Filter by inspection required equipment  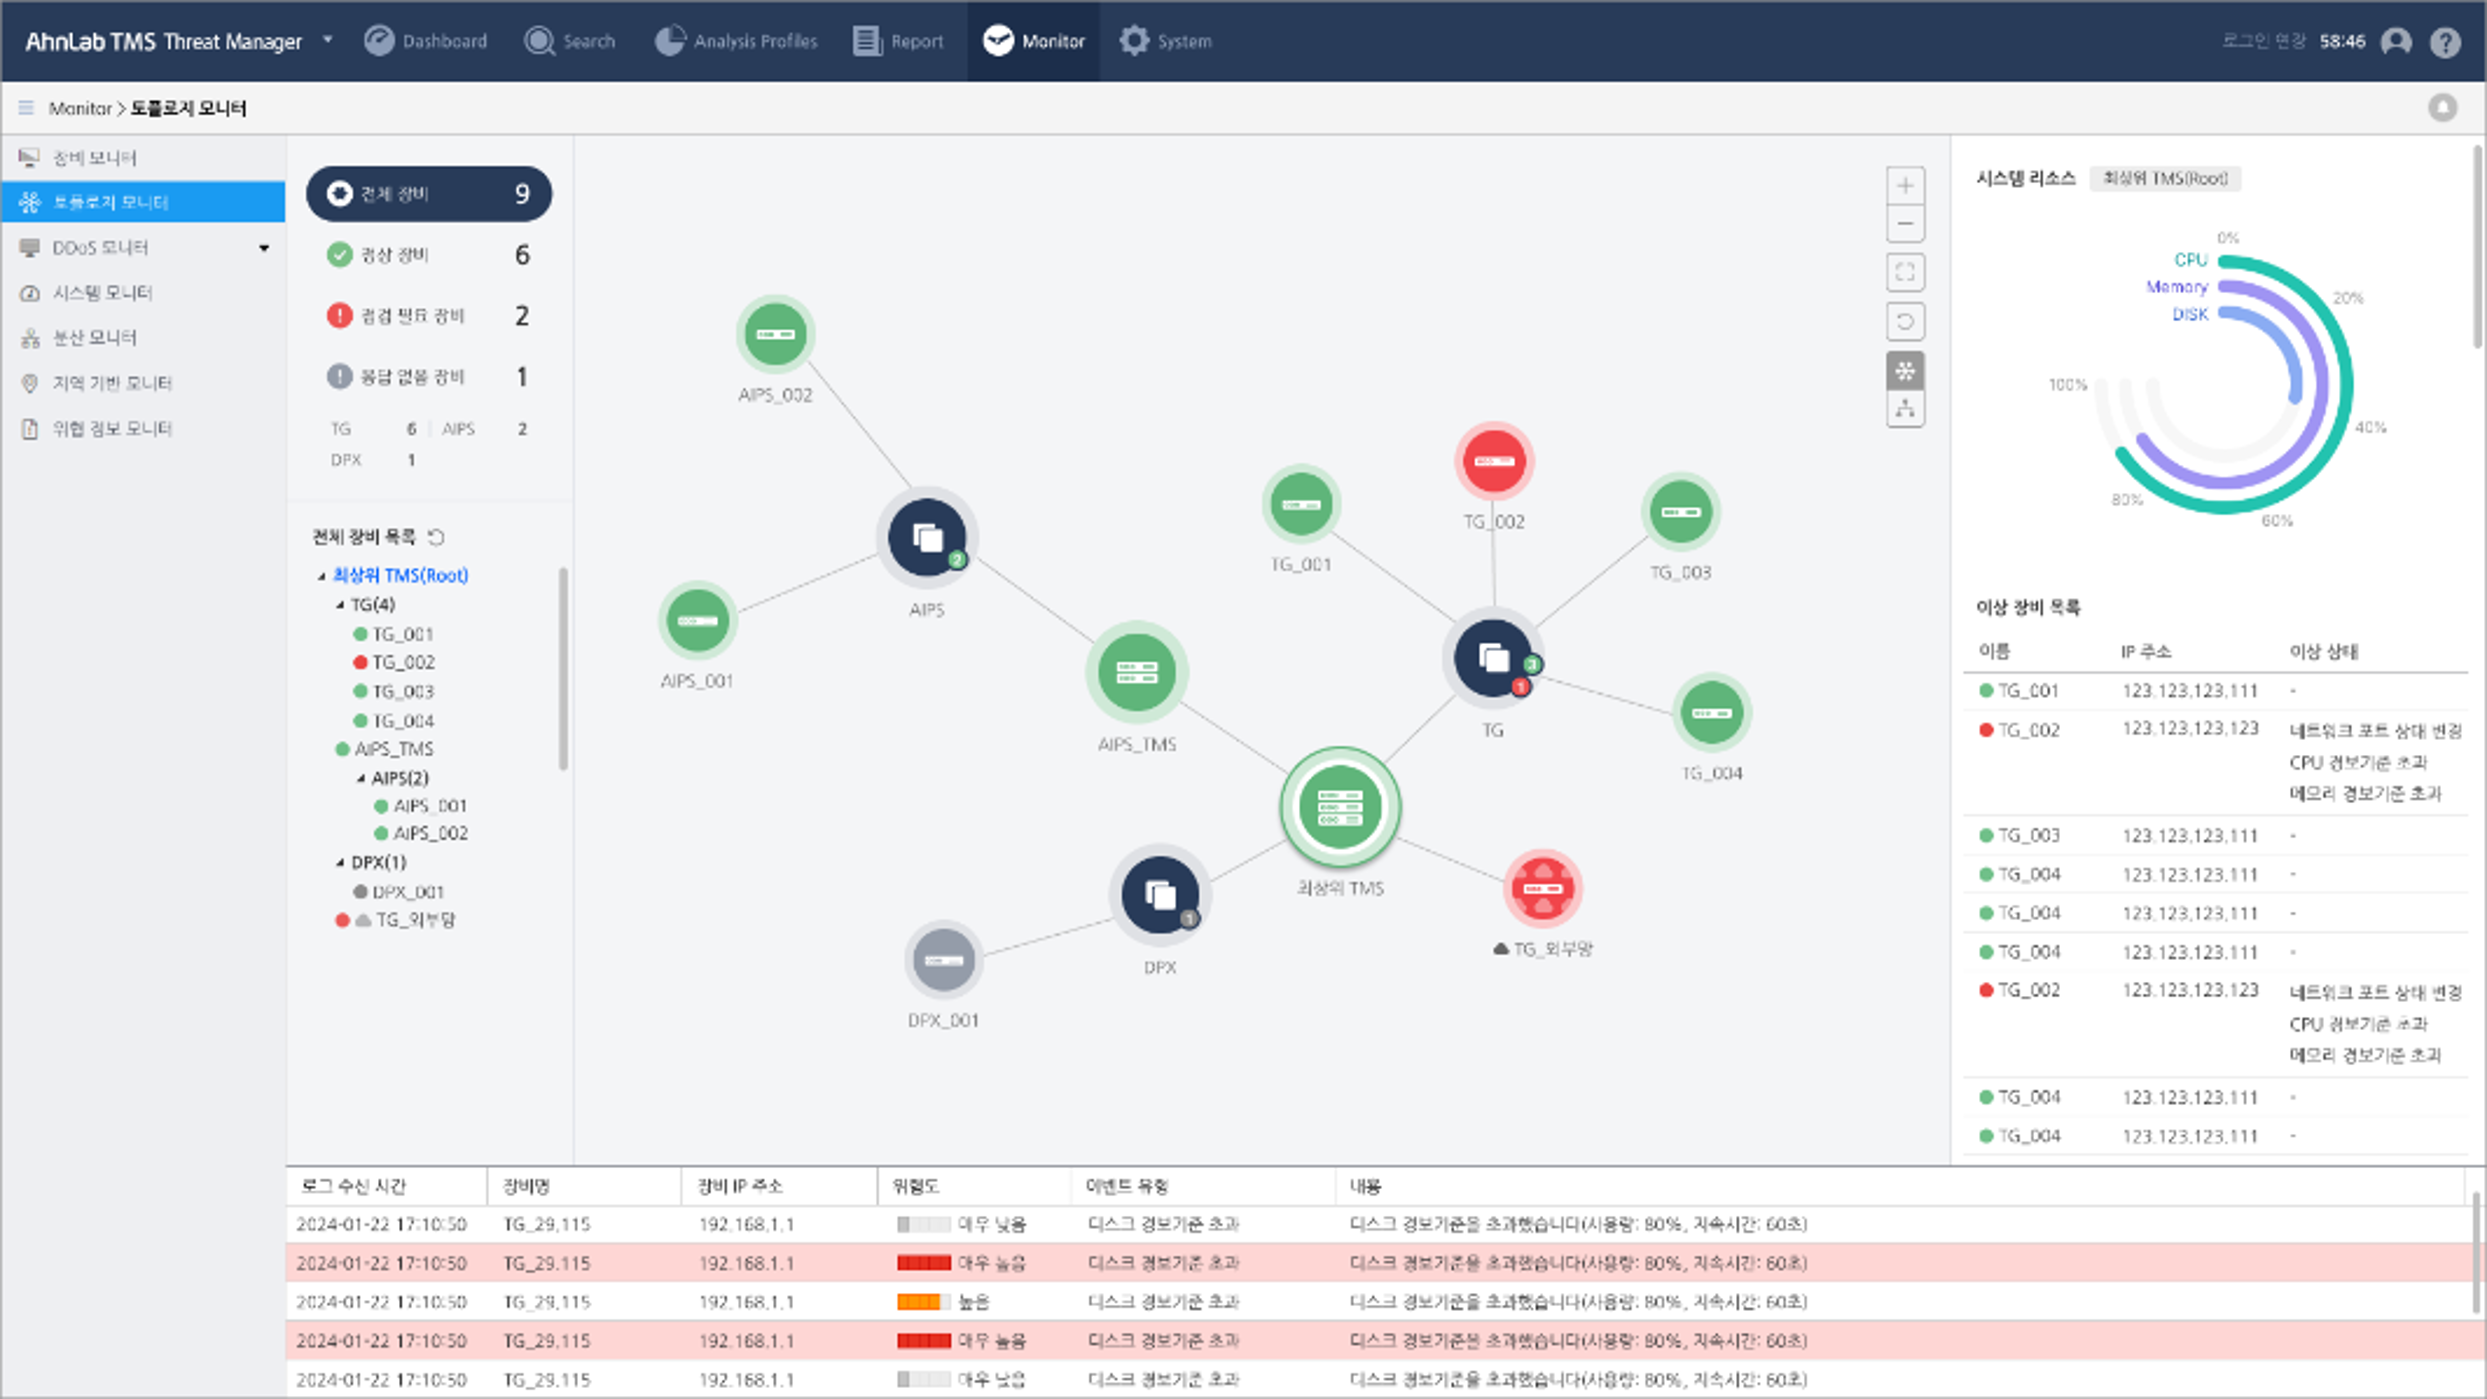(428, 316)
